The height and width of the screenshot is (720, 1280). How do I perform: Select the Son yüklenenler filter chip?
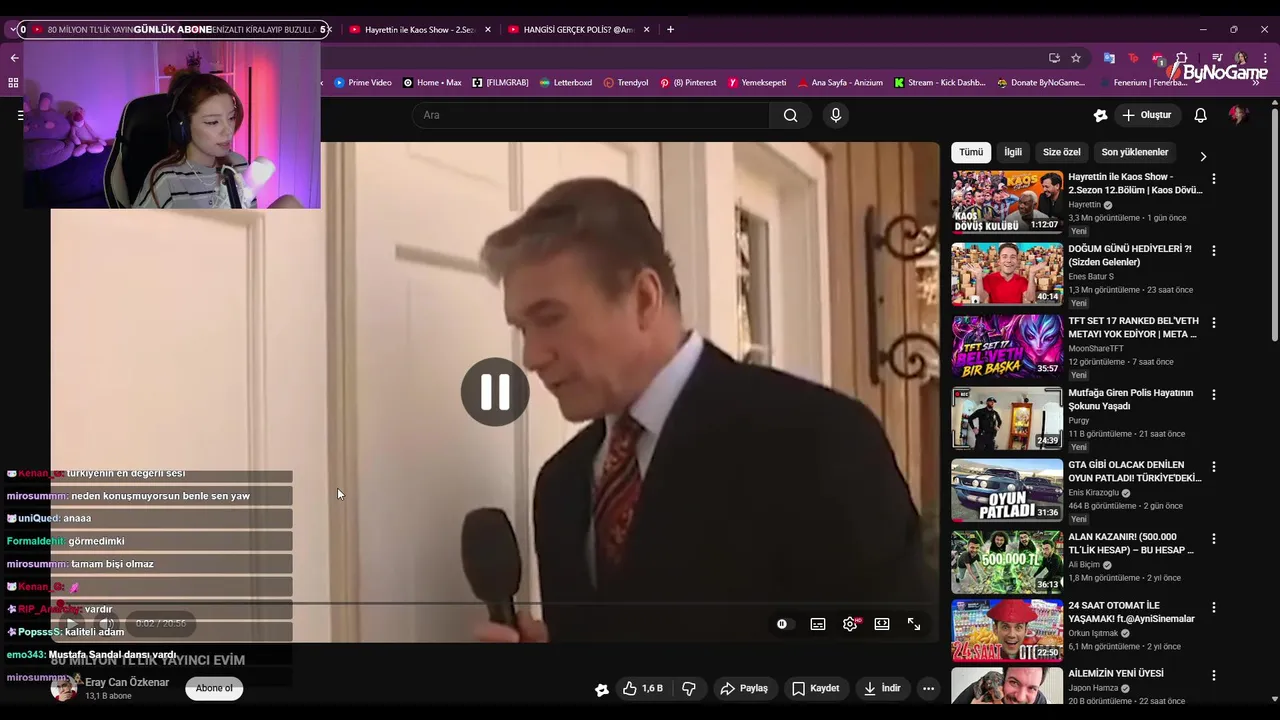[1135, 152]
